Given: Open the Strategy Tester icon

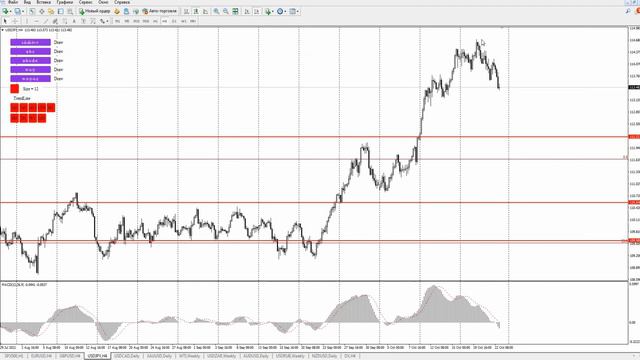Looking at the screenshot, I should pos(70,11).
